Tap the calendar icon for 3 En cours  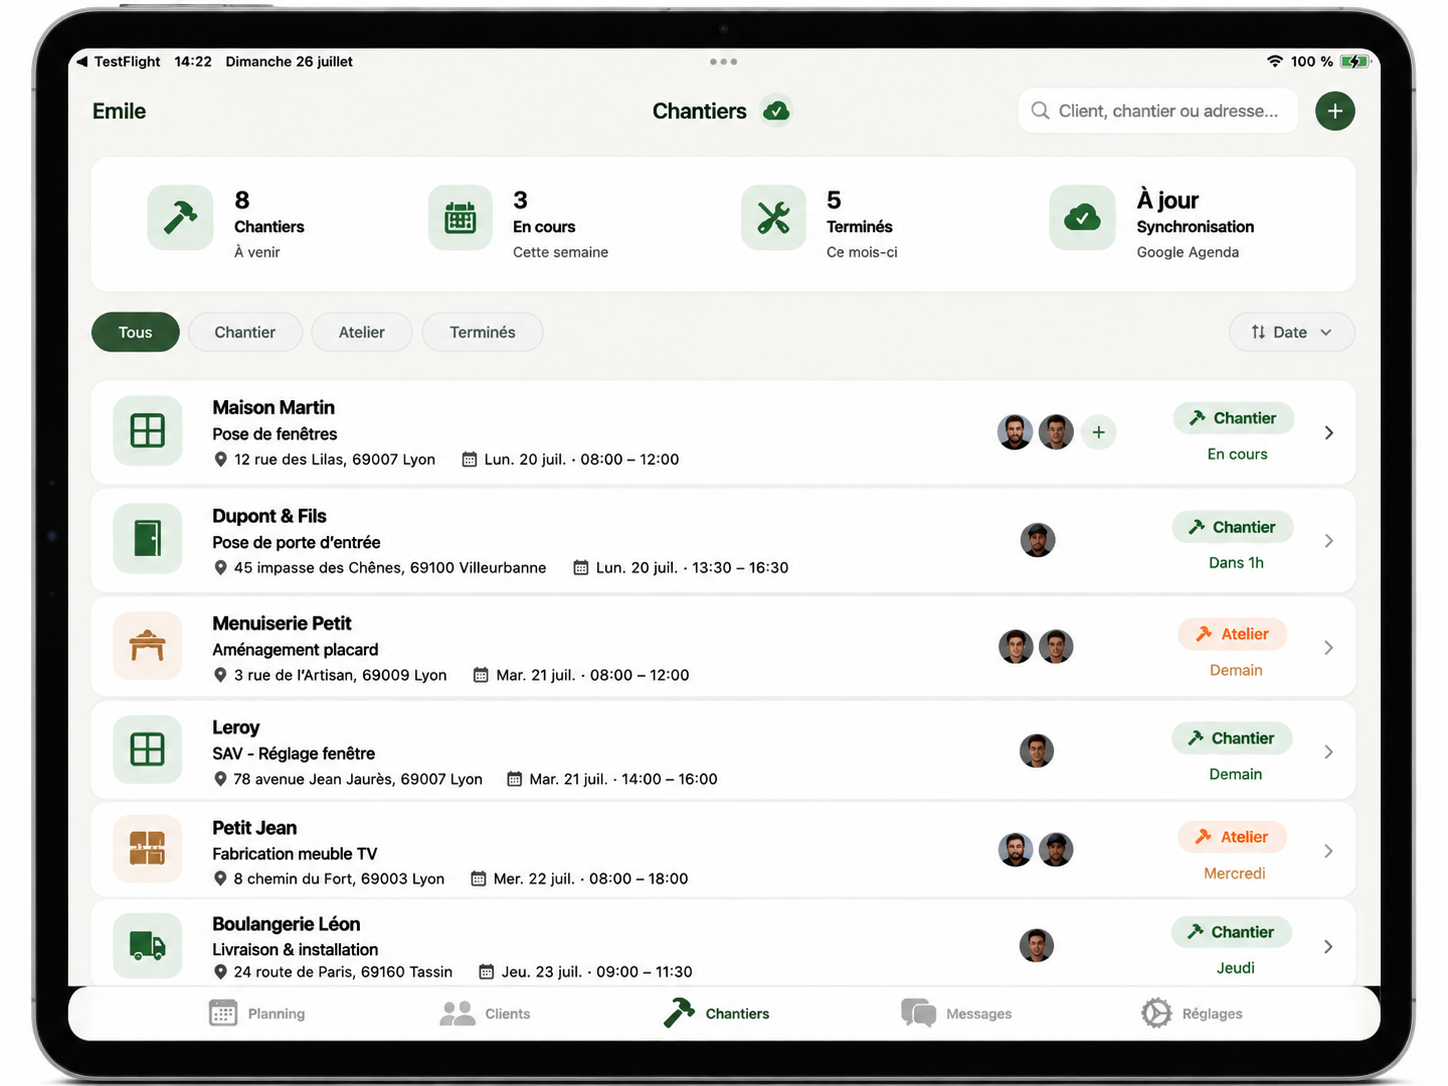tap(460, 217)
